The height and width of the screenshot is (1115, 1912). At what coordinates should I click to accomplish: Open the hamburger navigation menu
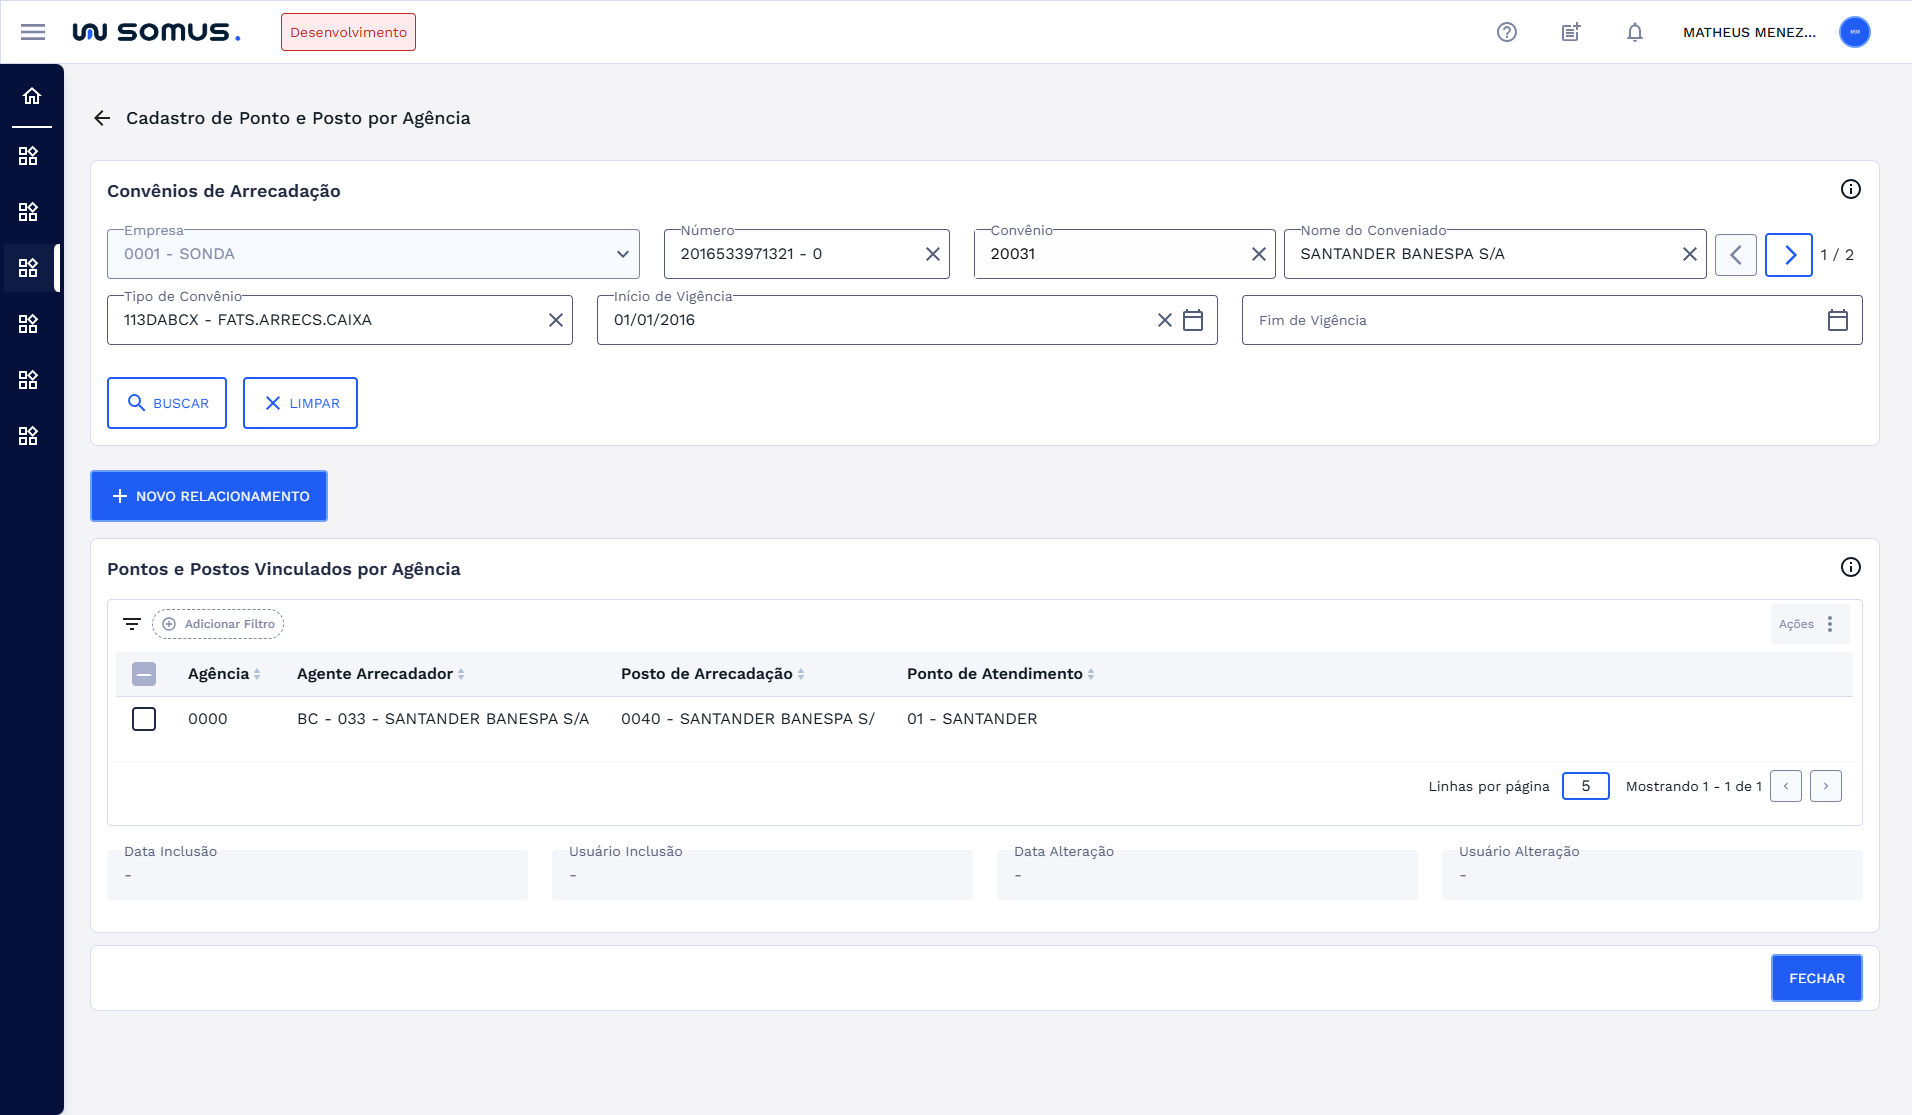click(x=33, y=32)
